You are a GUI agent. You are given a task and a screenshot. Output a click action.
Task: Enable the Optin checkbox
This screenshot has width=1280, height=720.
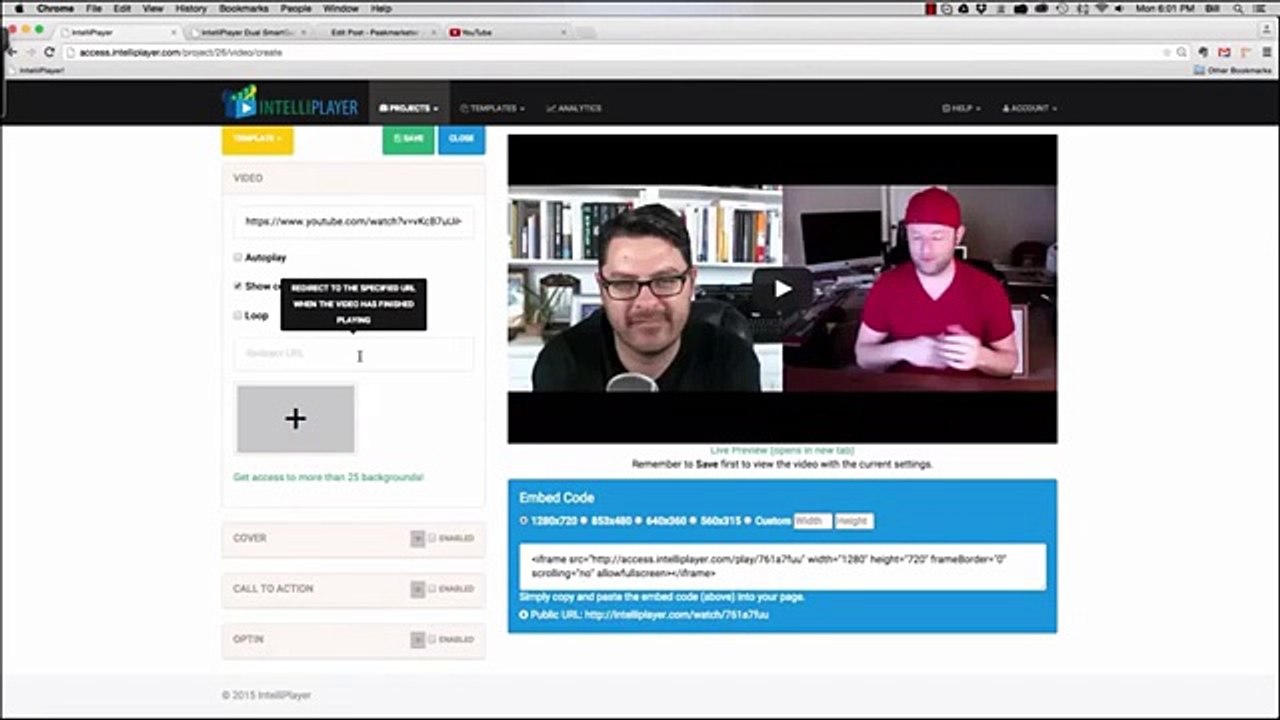[x=432, y=639]
